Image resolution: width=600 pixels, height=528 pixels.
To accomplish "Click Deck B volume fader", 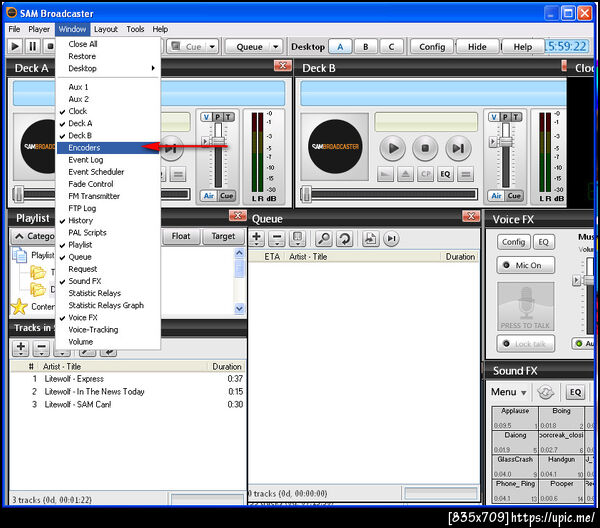I will (x=506, y=142).
